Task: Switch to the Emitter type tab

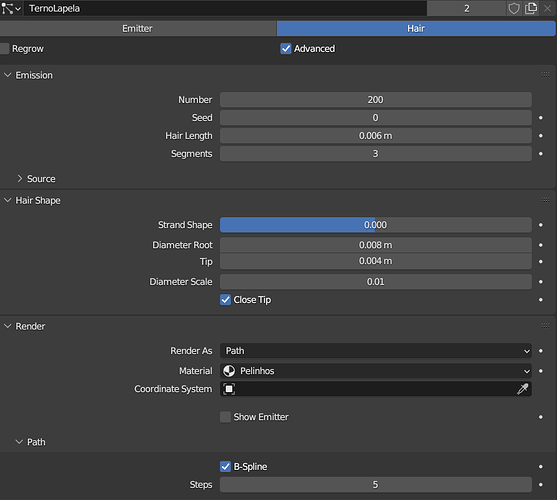Action: pos(138,28)
